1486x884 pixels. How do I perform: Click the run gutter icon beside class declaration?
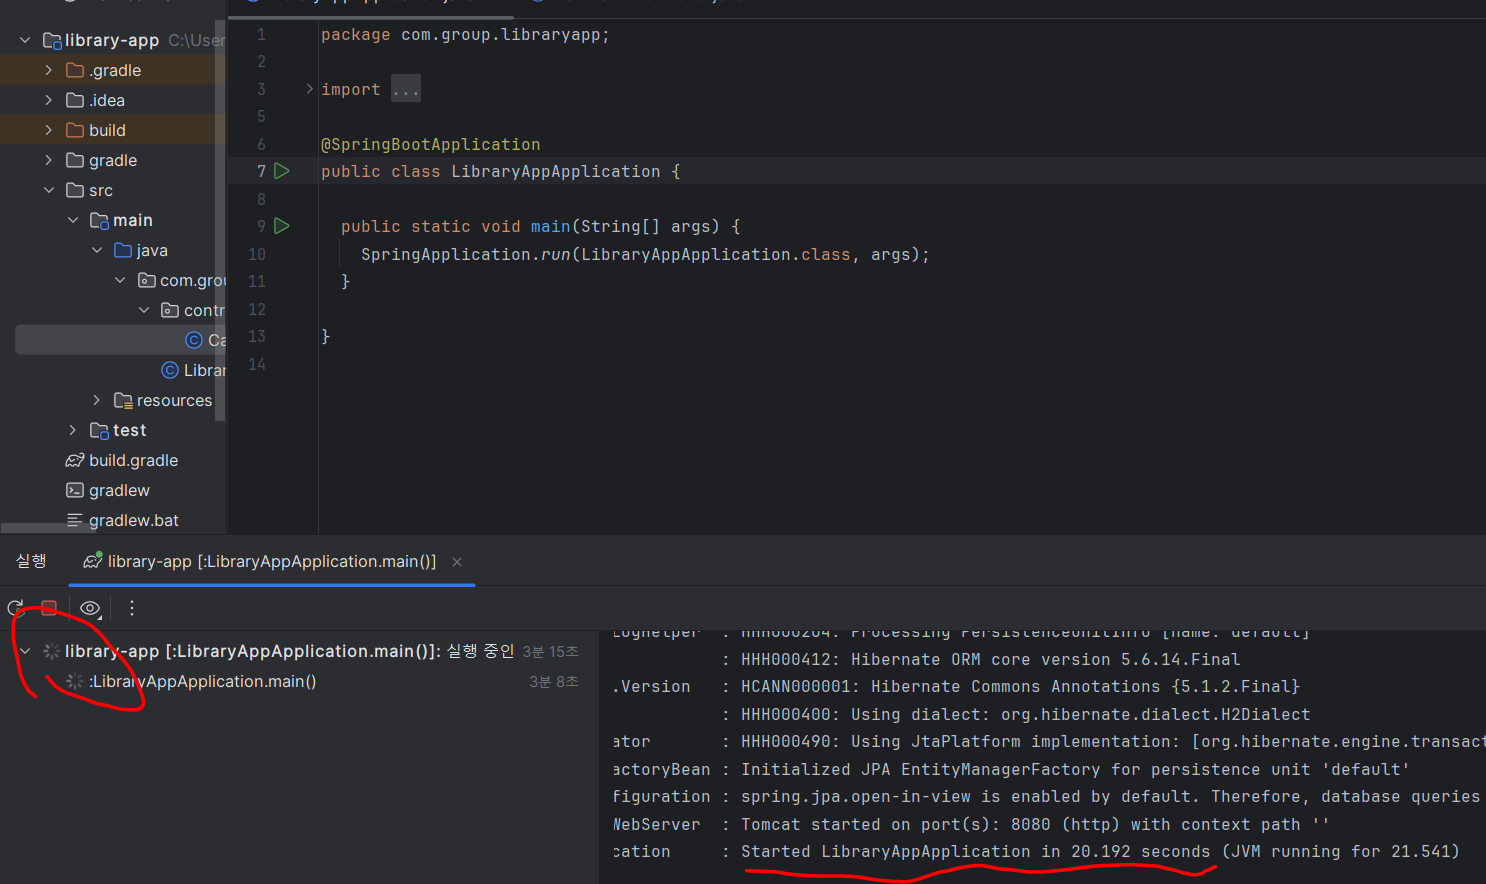282,171
